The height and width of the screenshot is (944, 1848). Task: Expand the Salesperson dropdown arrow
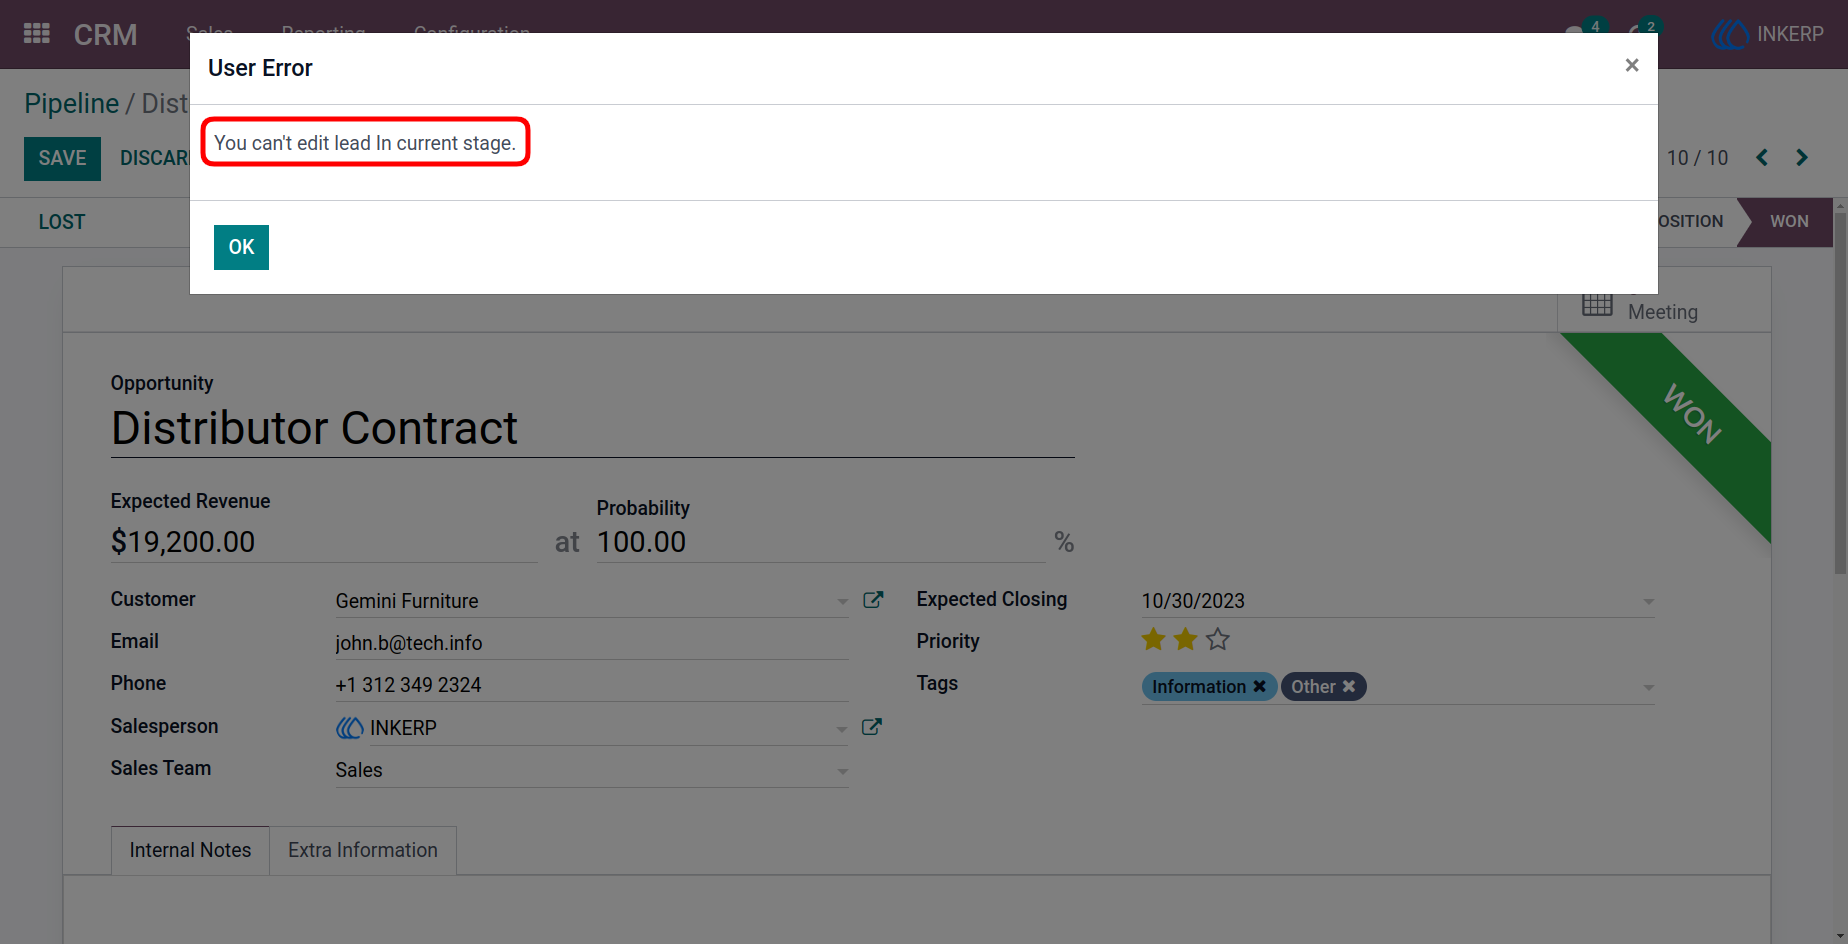[x=842, y=729]
